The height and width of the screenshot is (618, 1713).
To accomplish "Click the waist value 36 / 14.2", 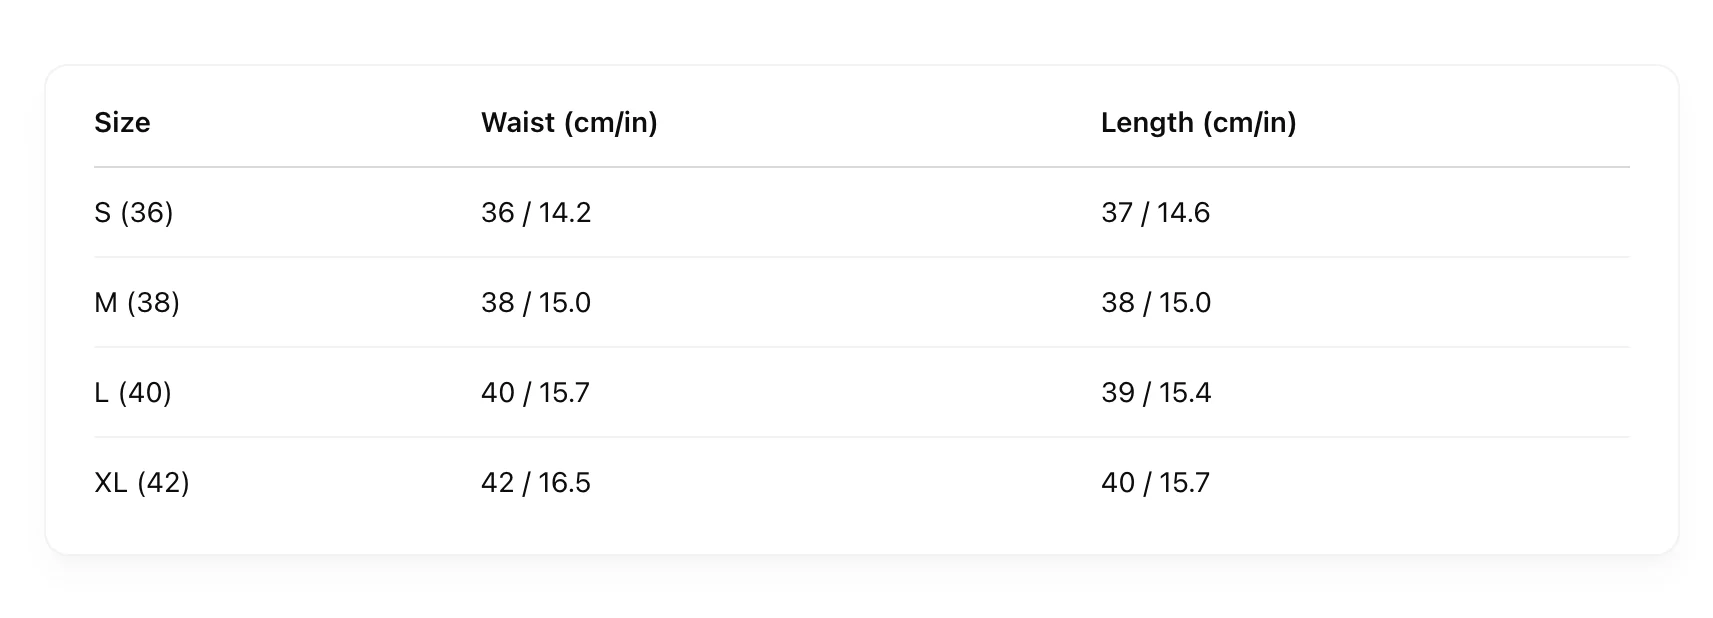I will (x=536, y=212).
